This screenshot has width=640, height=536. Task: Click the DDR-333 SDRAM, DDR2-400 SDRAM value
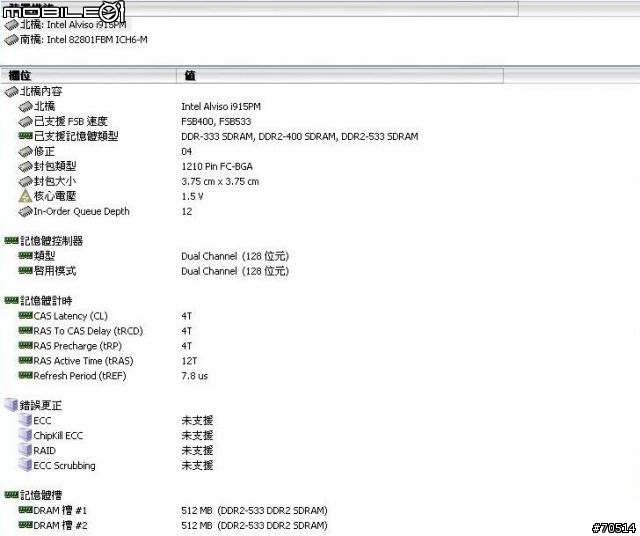[300, 136]
